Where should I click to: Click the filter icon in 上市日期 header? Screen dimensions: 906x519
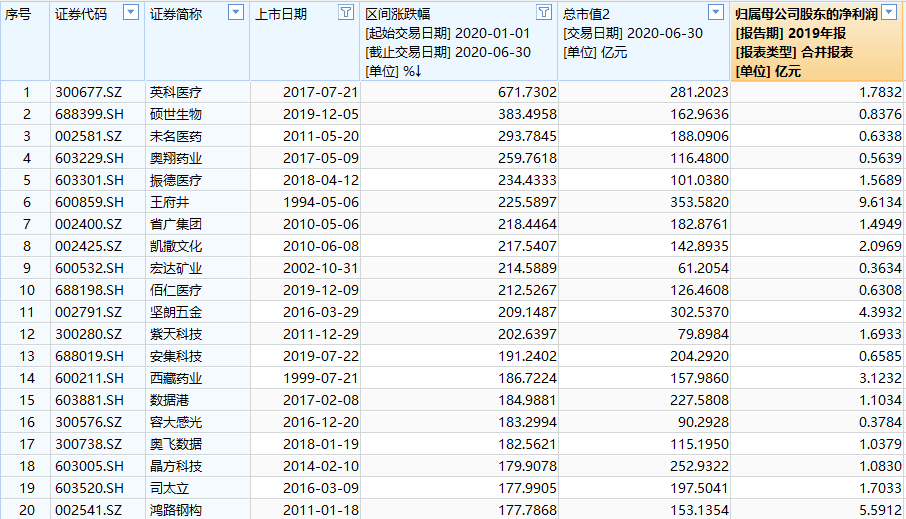click(x=346, y=12)
